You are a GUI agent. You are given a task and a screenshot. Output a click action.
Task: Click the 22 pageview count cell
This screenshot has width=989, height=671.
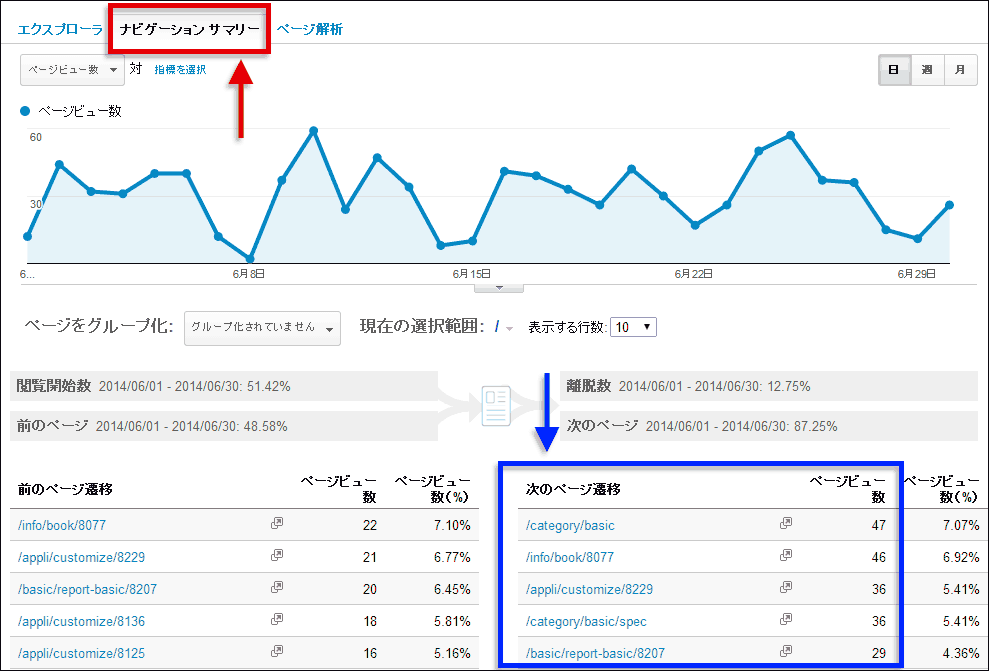[370, 525]
